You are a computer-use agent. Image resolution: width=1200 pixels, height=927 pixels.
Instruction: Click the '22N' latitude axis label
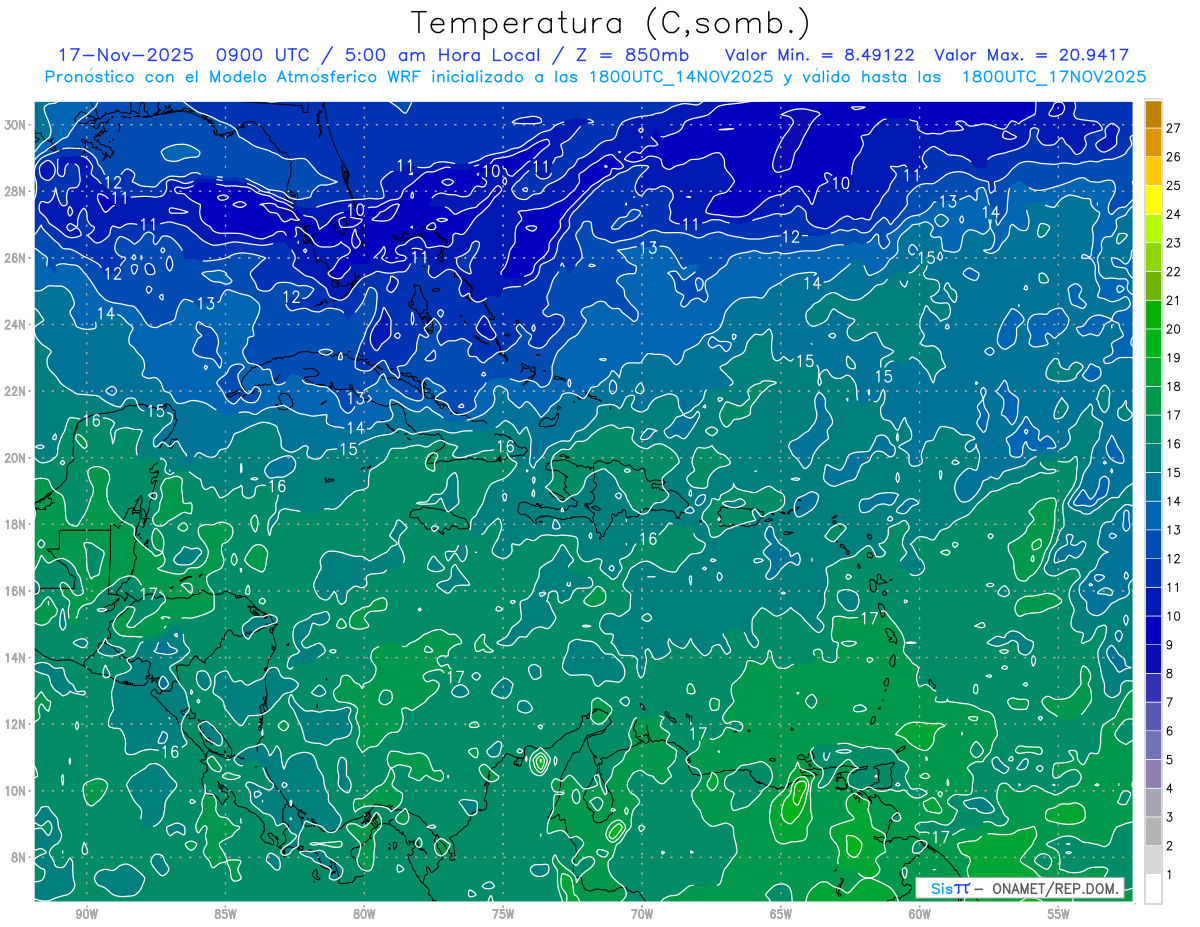click(17, 391)
